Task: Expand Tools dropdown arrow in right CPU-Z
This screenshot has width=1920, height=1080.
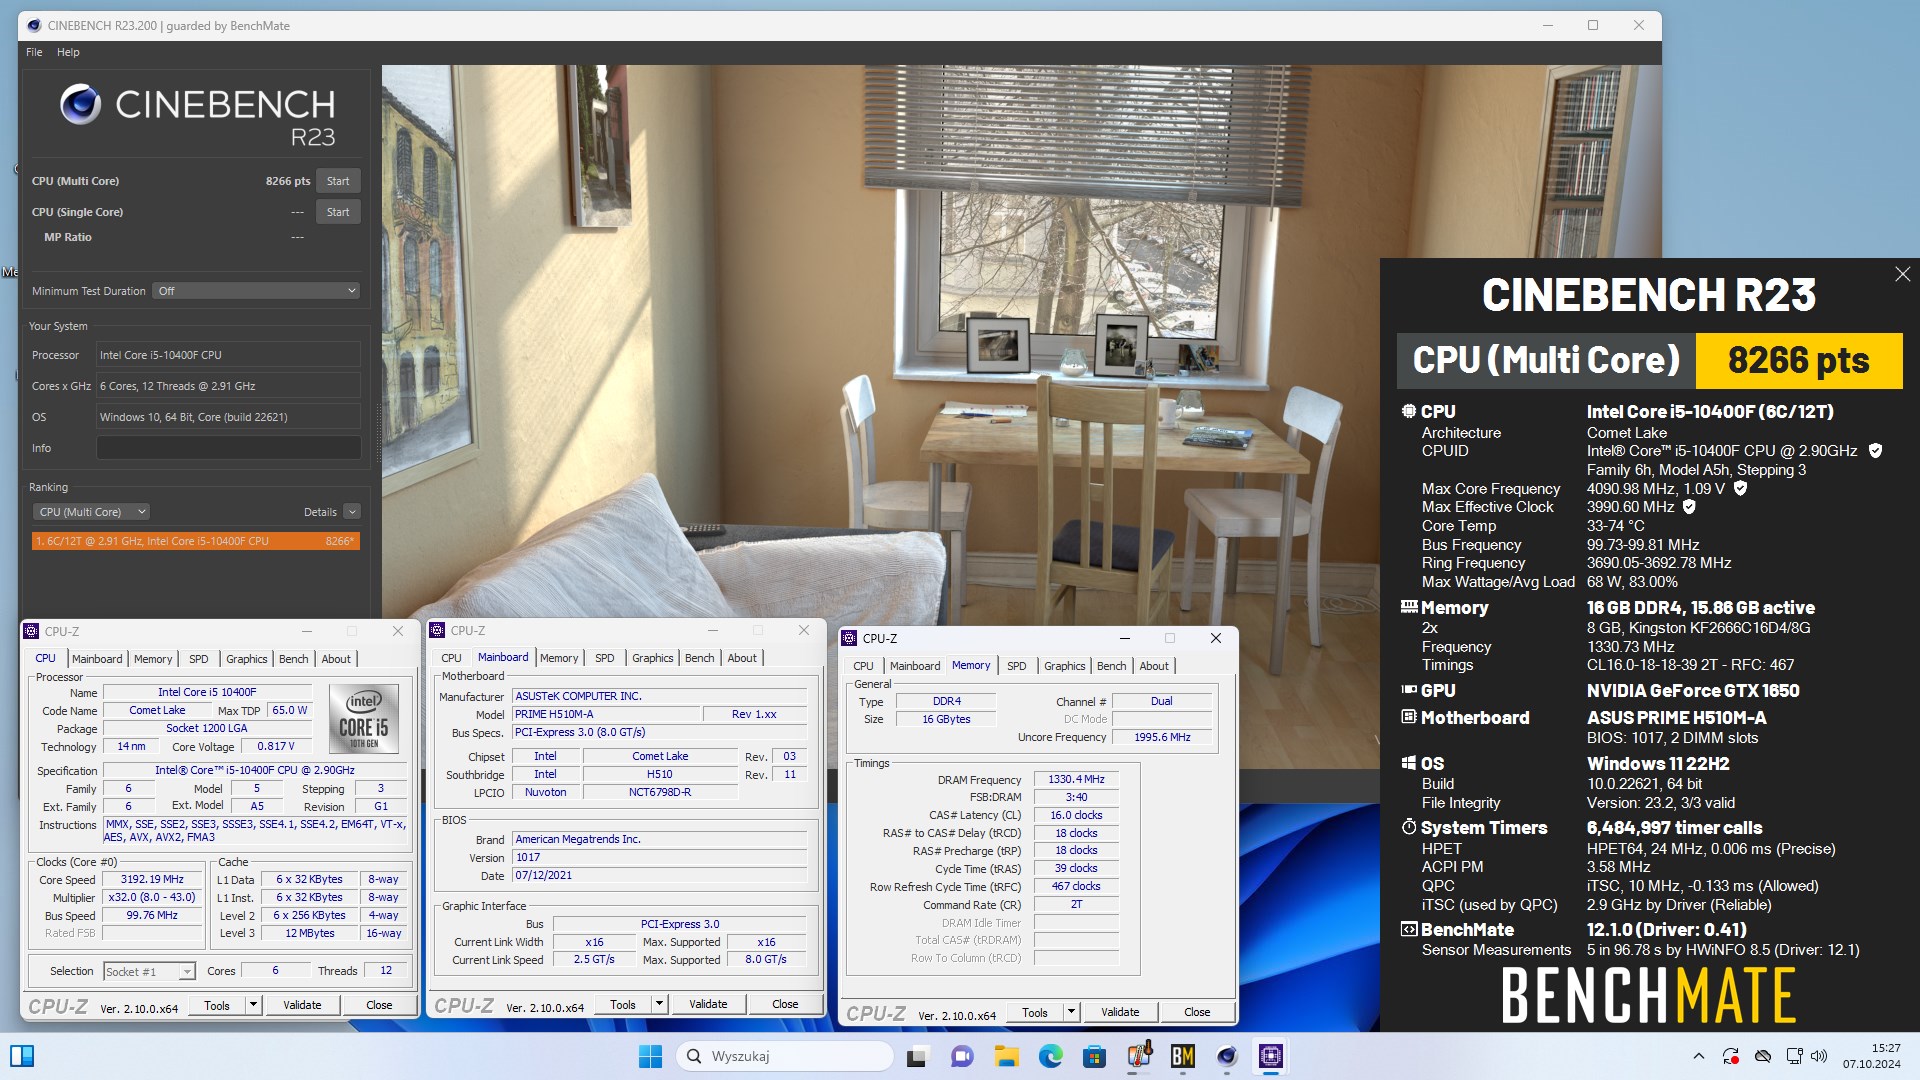Action: pyautogui.click(x=1072, y=1012)
